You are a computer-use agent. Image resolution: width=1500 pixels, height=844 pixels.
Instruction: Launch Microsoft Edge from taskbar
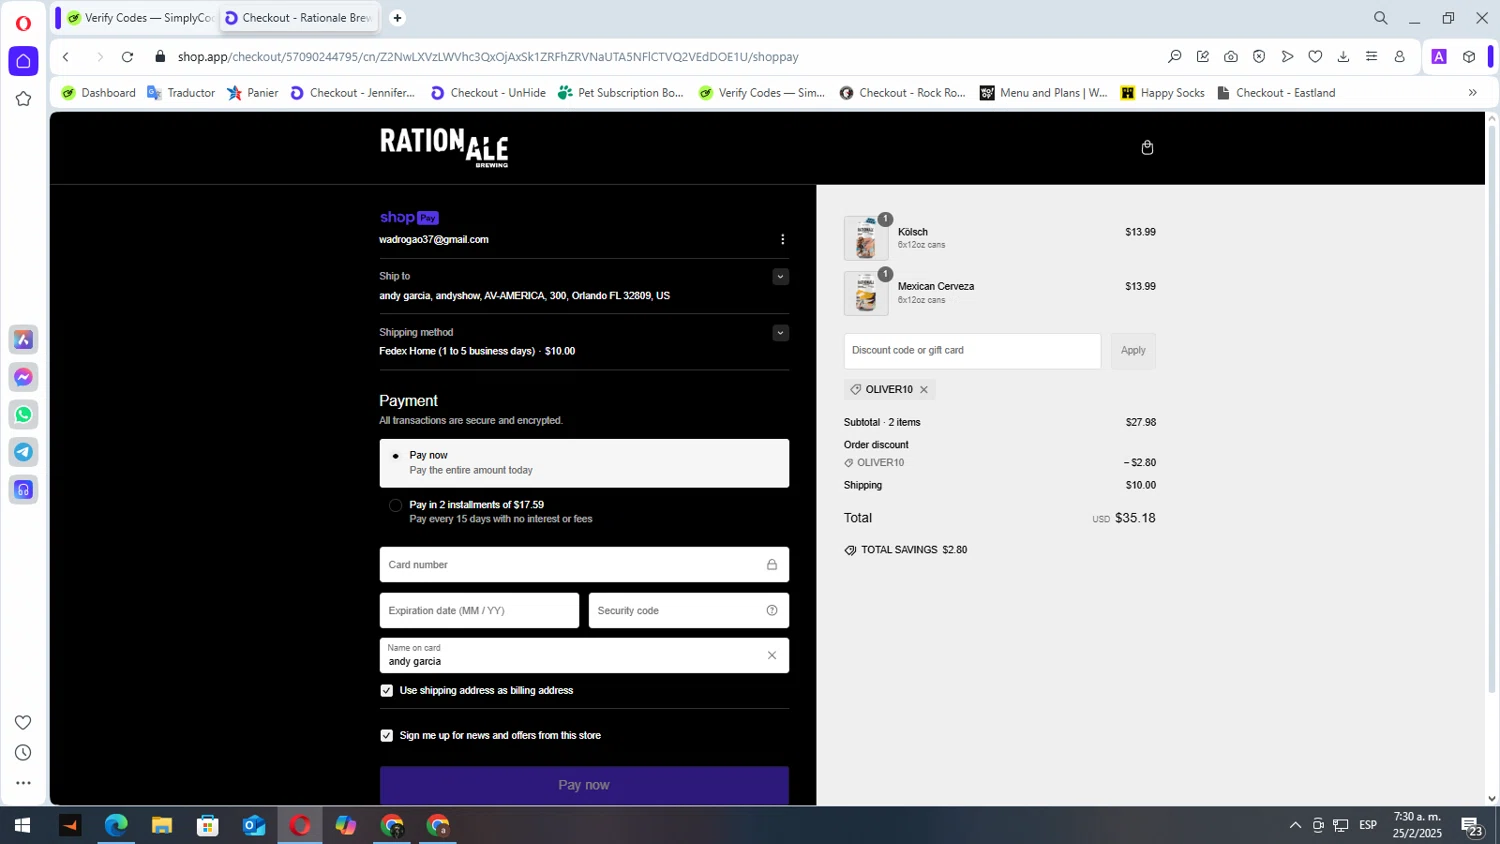click(116, 826)
